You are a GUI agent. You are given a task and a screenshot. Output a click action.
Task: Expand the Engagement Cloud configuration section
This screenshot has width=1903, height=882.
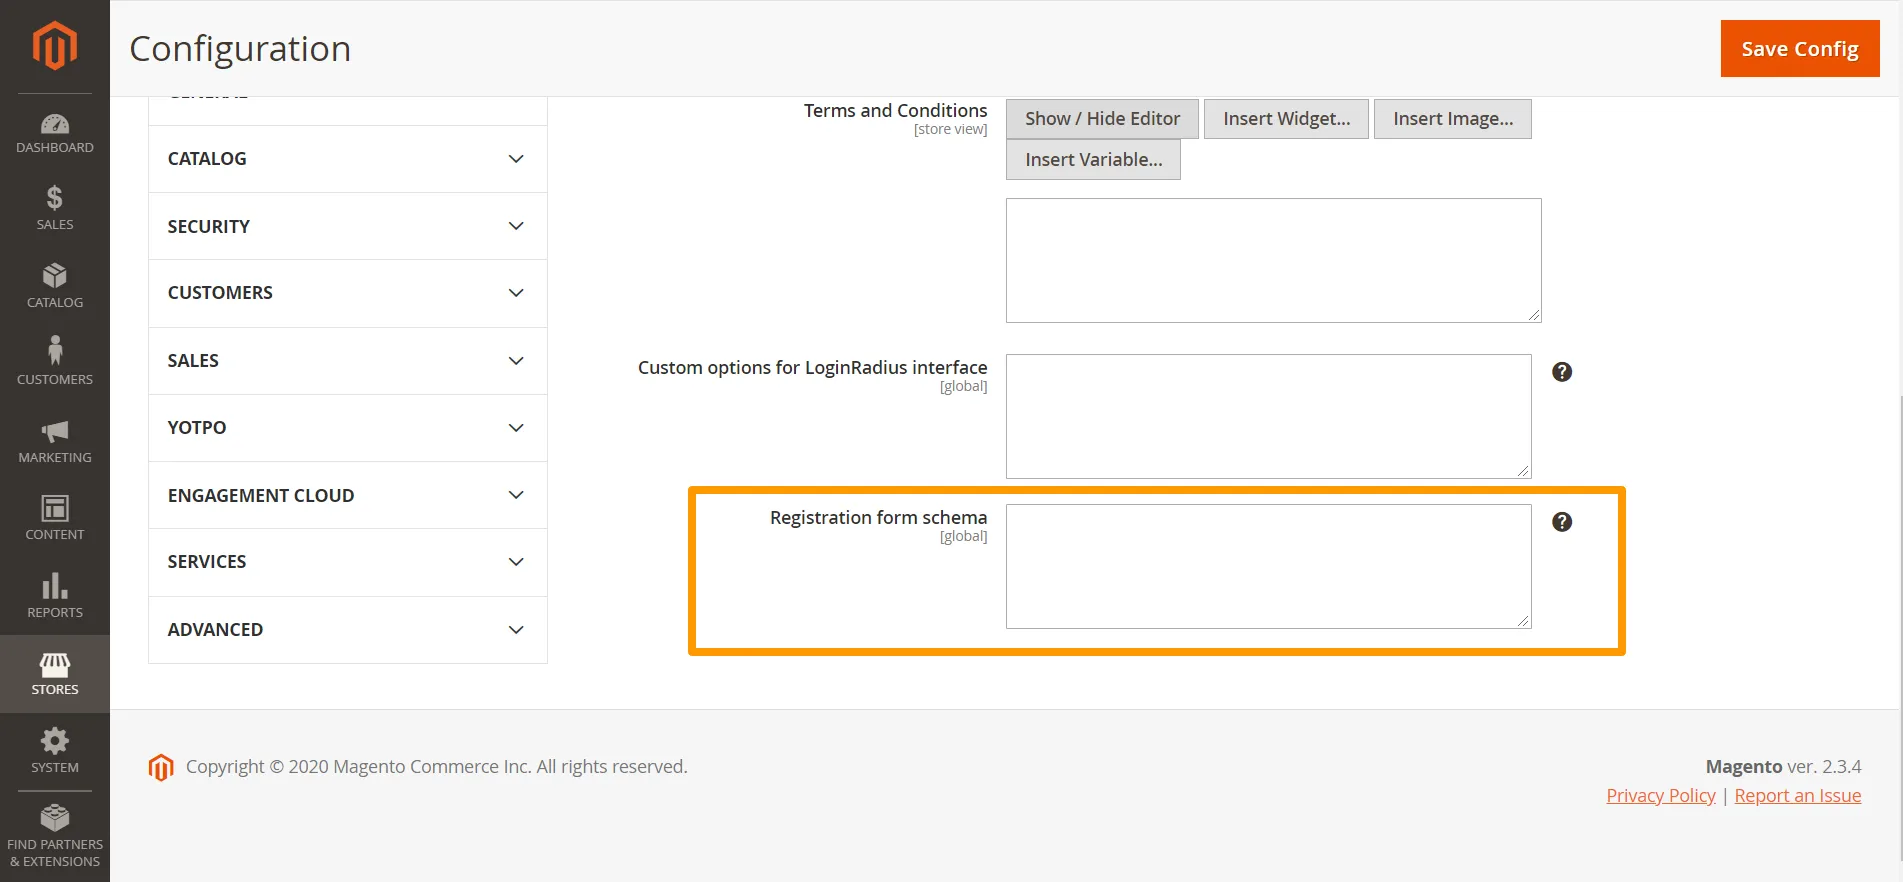pyautogui.click(x=347, y=495)
